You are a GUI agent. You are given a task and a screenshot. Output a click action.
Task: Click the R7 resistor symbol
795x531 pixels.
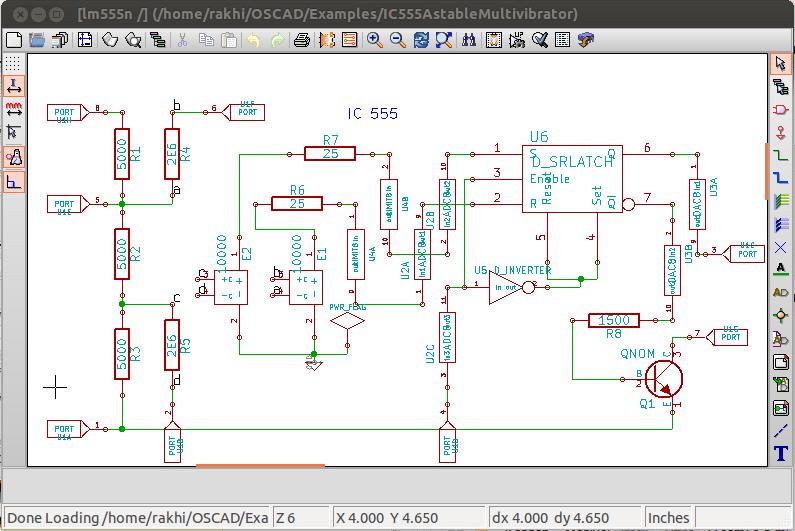coord(330,153)
